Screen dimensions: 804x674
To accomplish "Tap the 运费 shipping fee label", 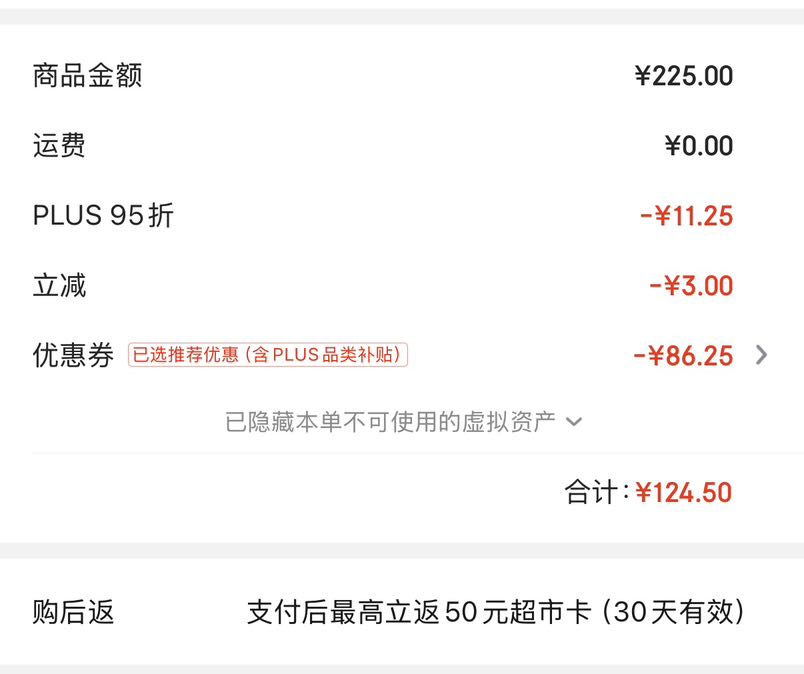I will pyautogui.click(x=59, y=145).
